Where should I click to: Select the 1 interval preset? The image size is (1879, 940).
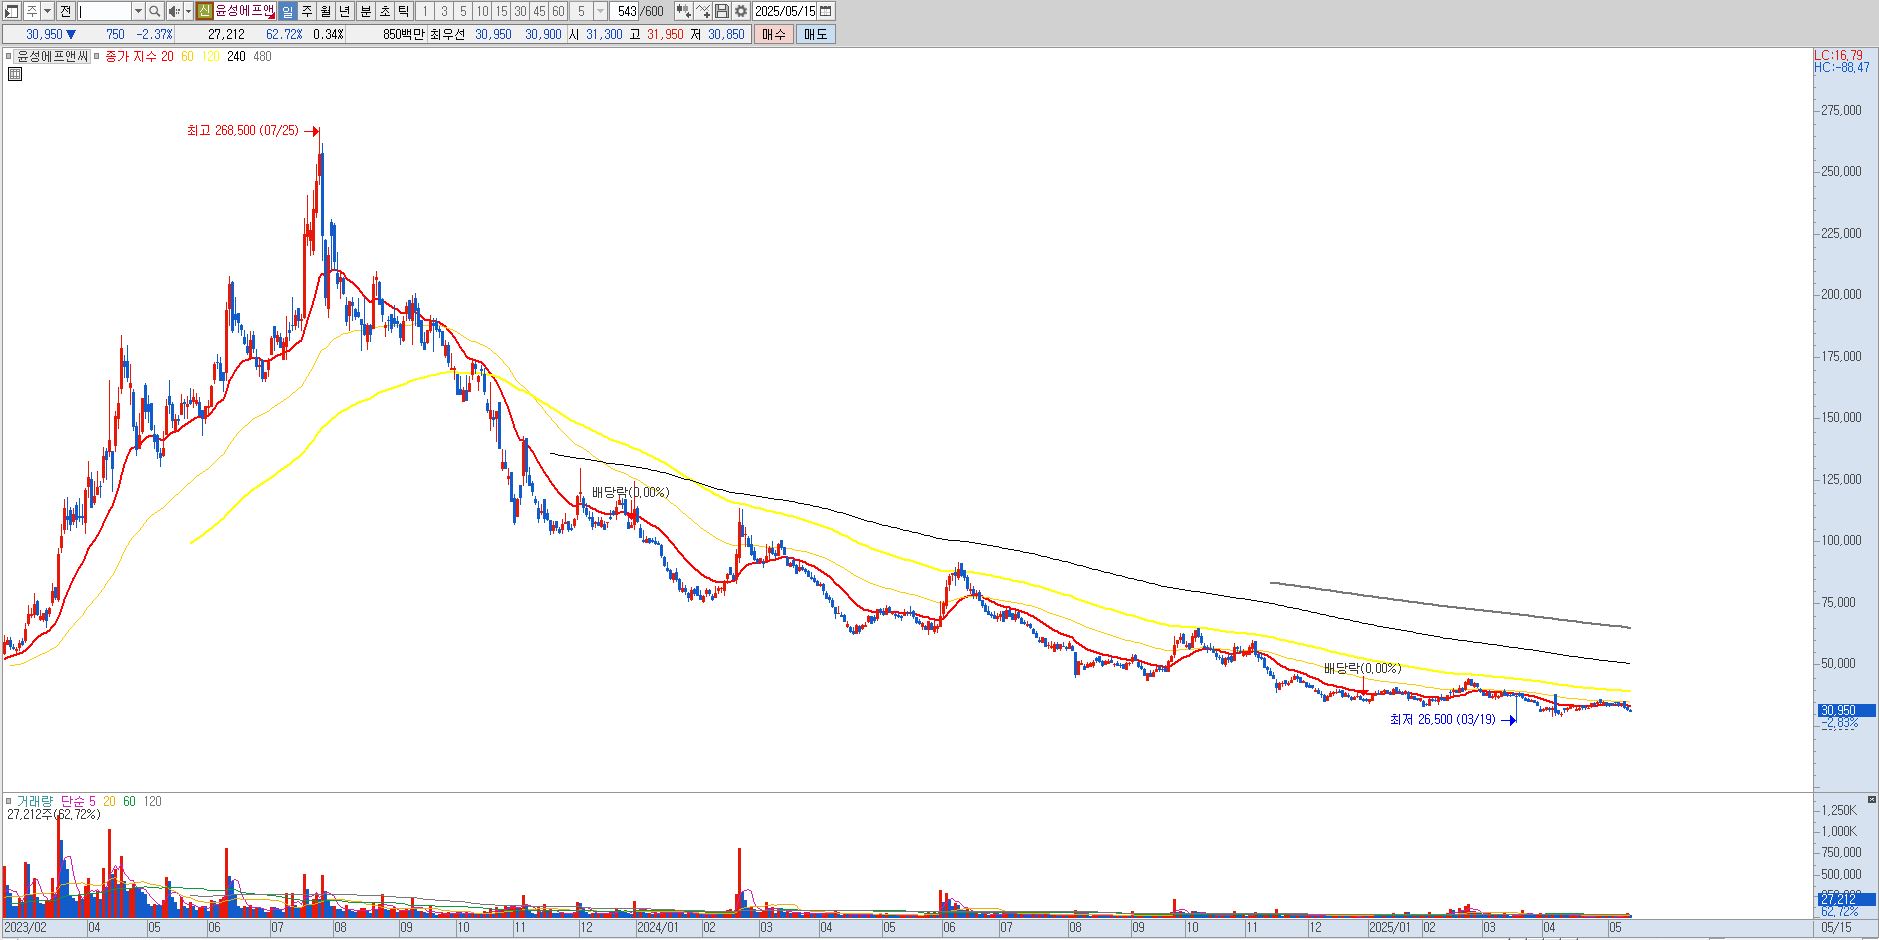424,11
